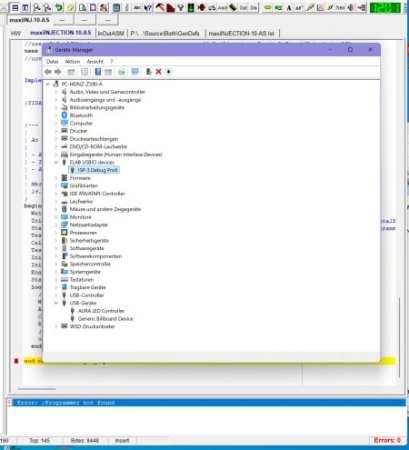Click the Back arrow in the Geräte-Manager toolbar
The image size is (409, 450).
coord(48,72)
